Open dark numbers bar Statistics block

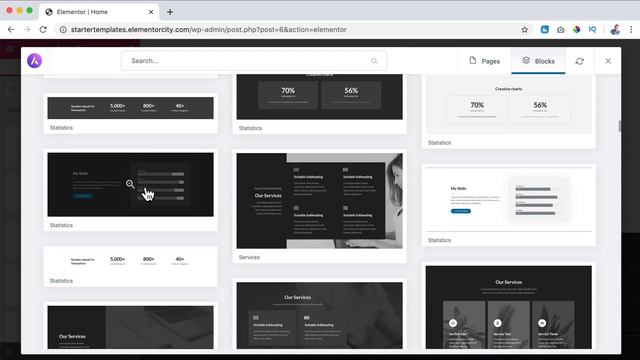(x=130, y=108)
